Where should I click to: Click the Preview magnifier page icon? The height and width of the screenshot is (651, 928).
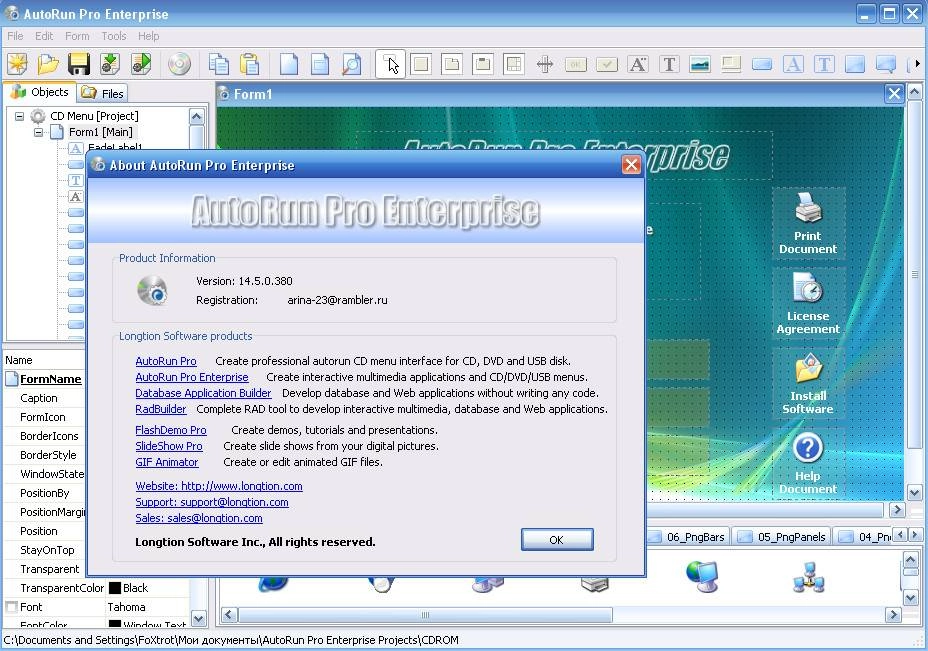(352, 64)
